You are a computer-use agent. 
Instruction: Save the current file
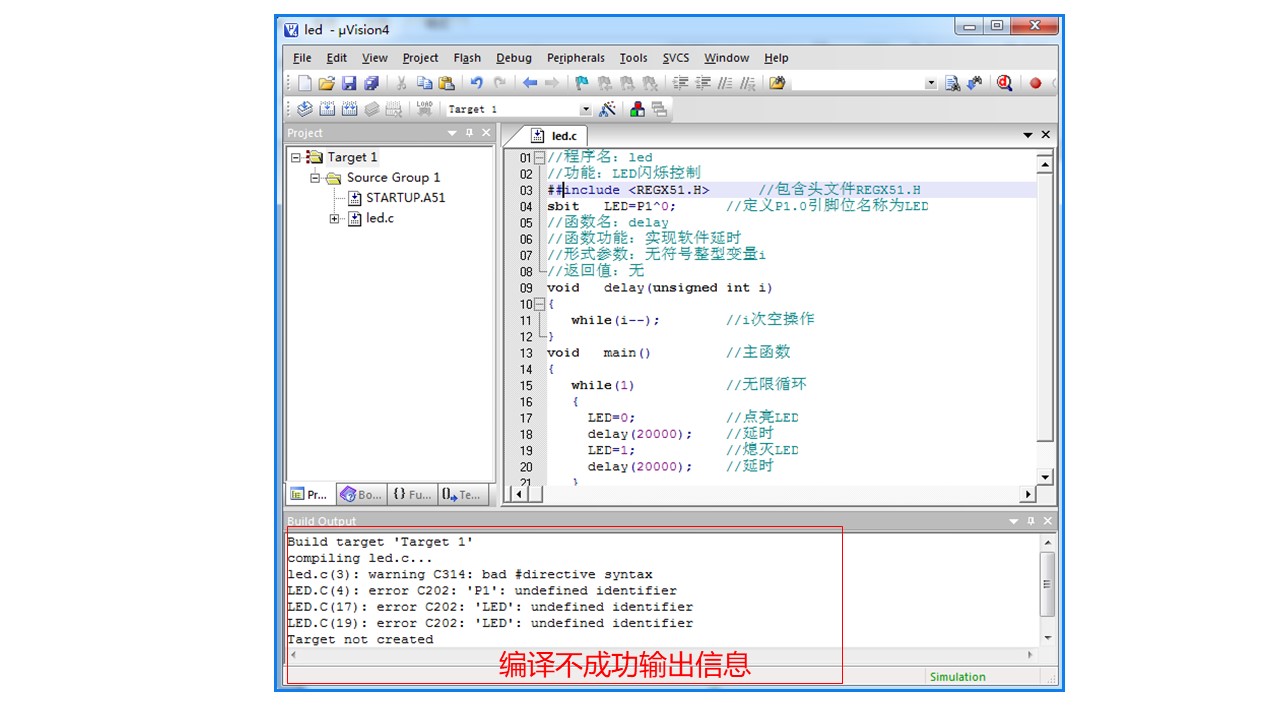pos(349,84)
